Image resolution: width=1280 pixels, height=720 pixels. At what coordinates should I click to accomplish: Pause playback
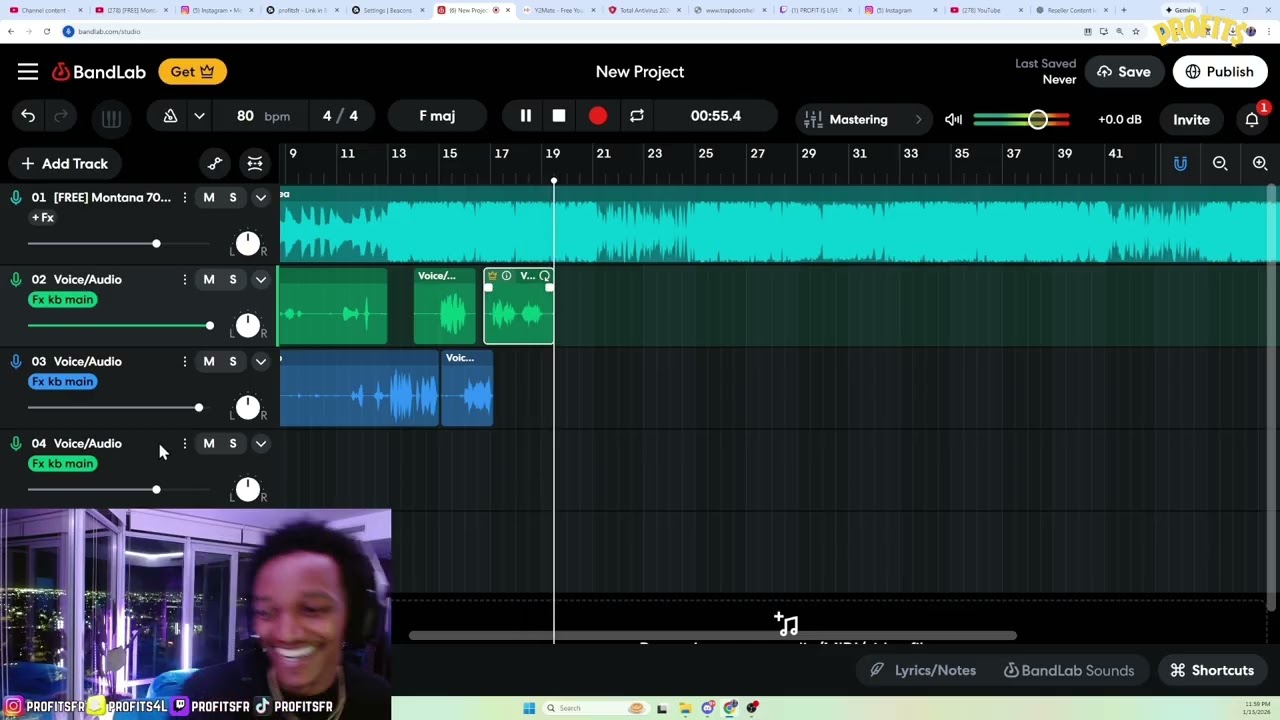click(525, 116)
